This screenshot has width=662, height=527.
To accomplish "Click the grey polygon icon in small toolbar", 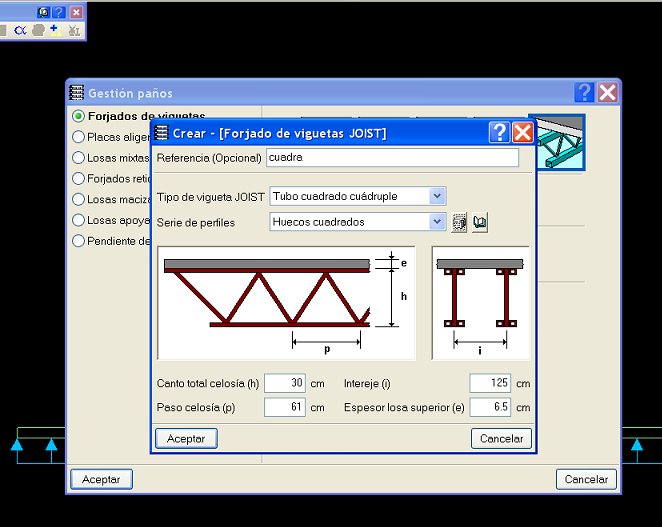I will point(38,30).
